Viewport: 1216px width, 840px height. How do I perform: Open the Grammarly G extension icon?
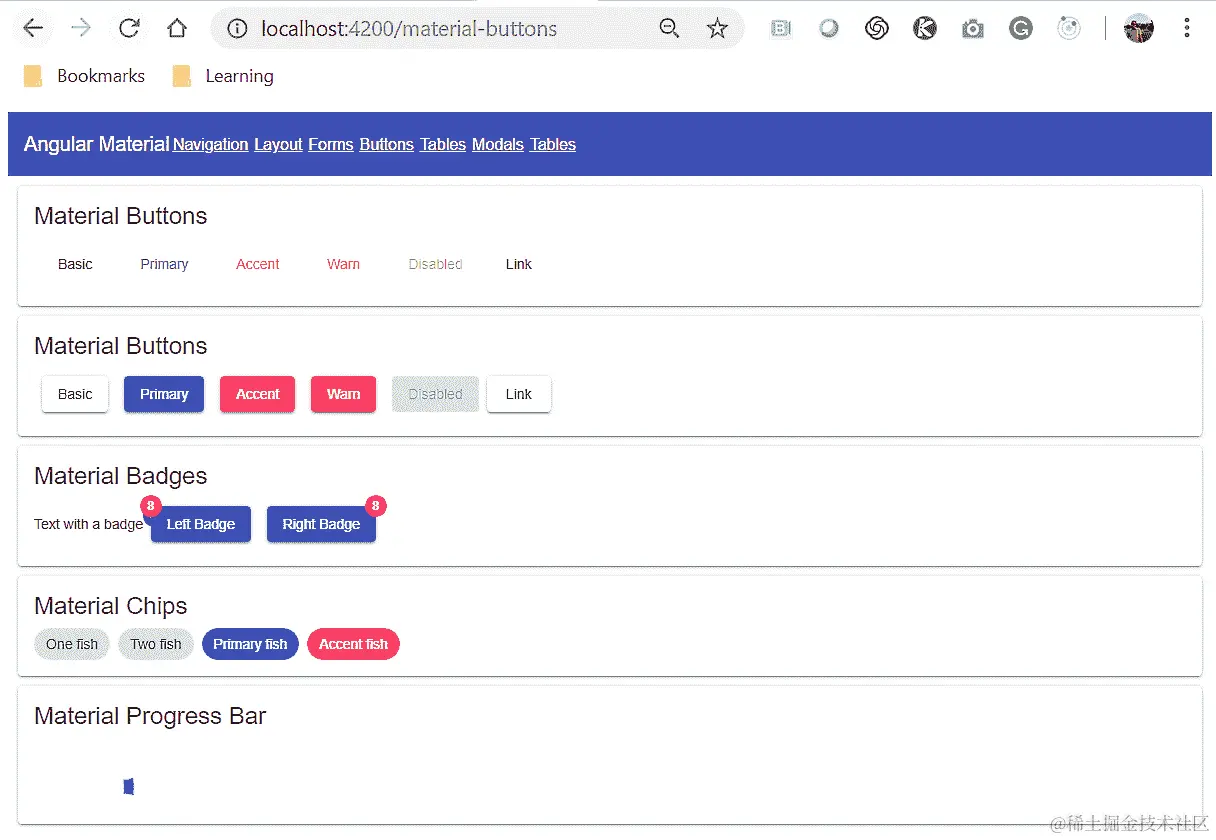pyautogui.click(x=1021, y=29)
